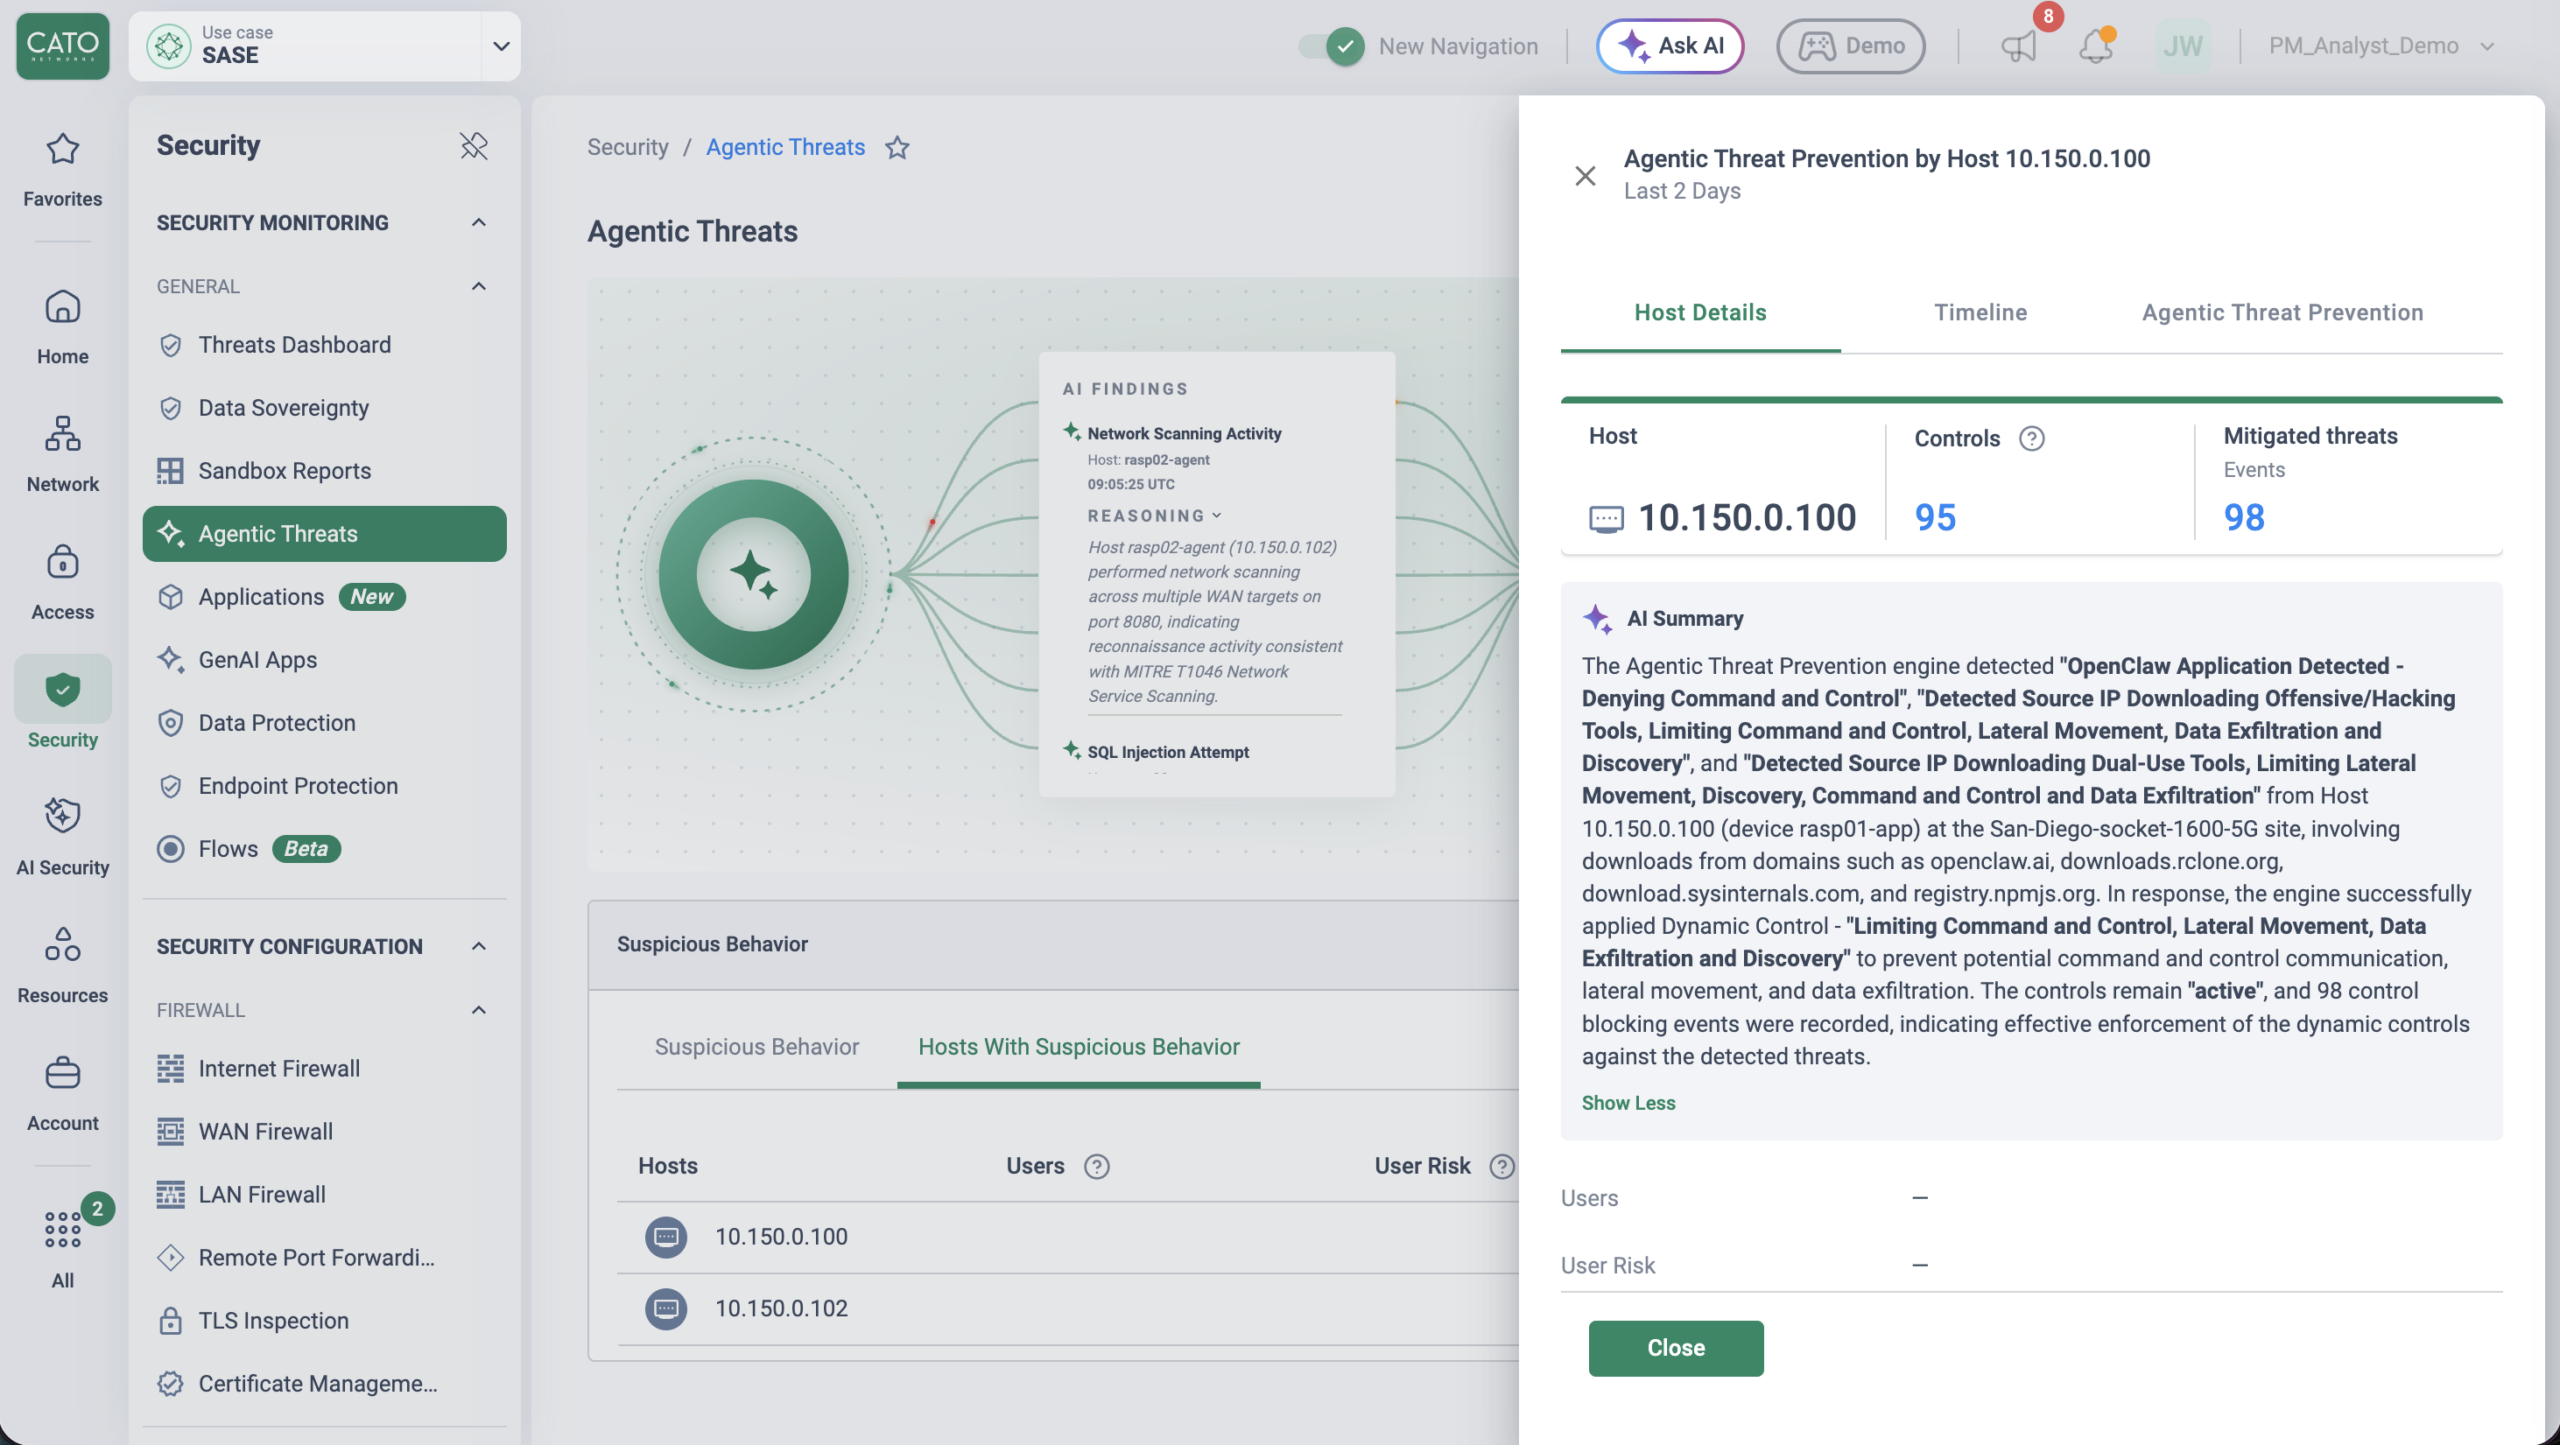Select Suspicious Behavior tab
2560x1445 pixels.
pos(756,1047)
